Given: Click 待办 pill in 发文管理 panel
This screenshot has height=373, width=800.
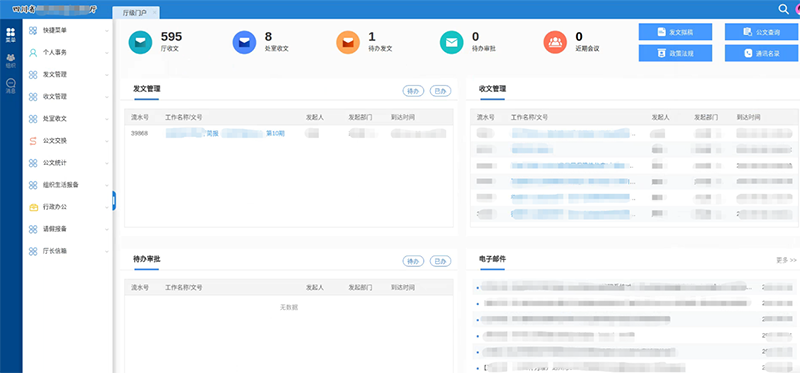Looking at the screenshot, I should 413,91.
